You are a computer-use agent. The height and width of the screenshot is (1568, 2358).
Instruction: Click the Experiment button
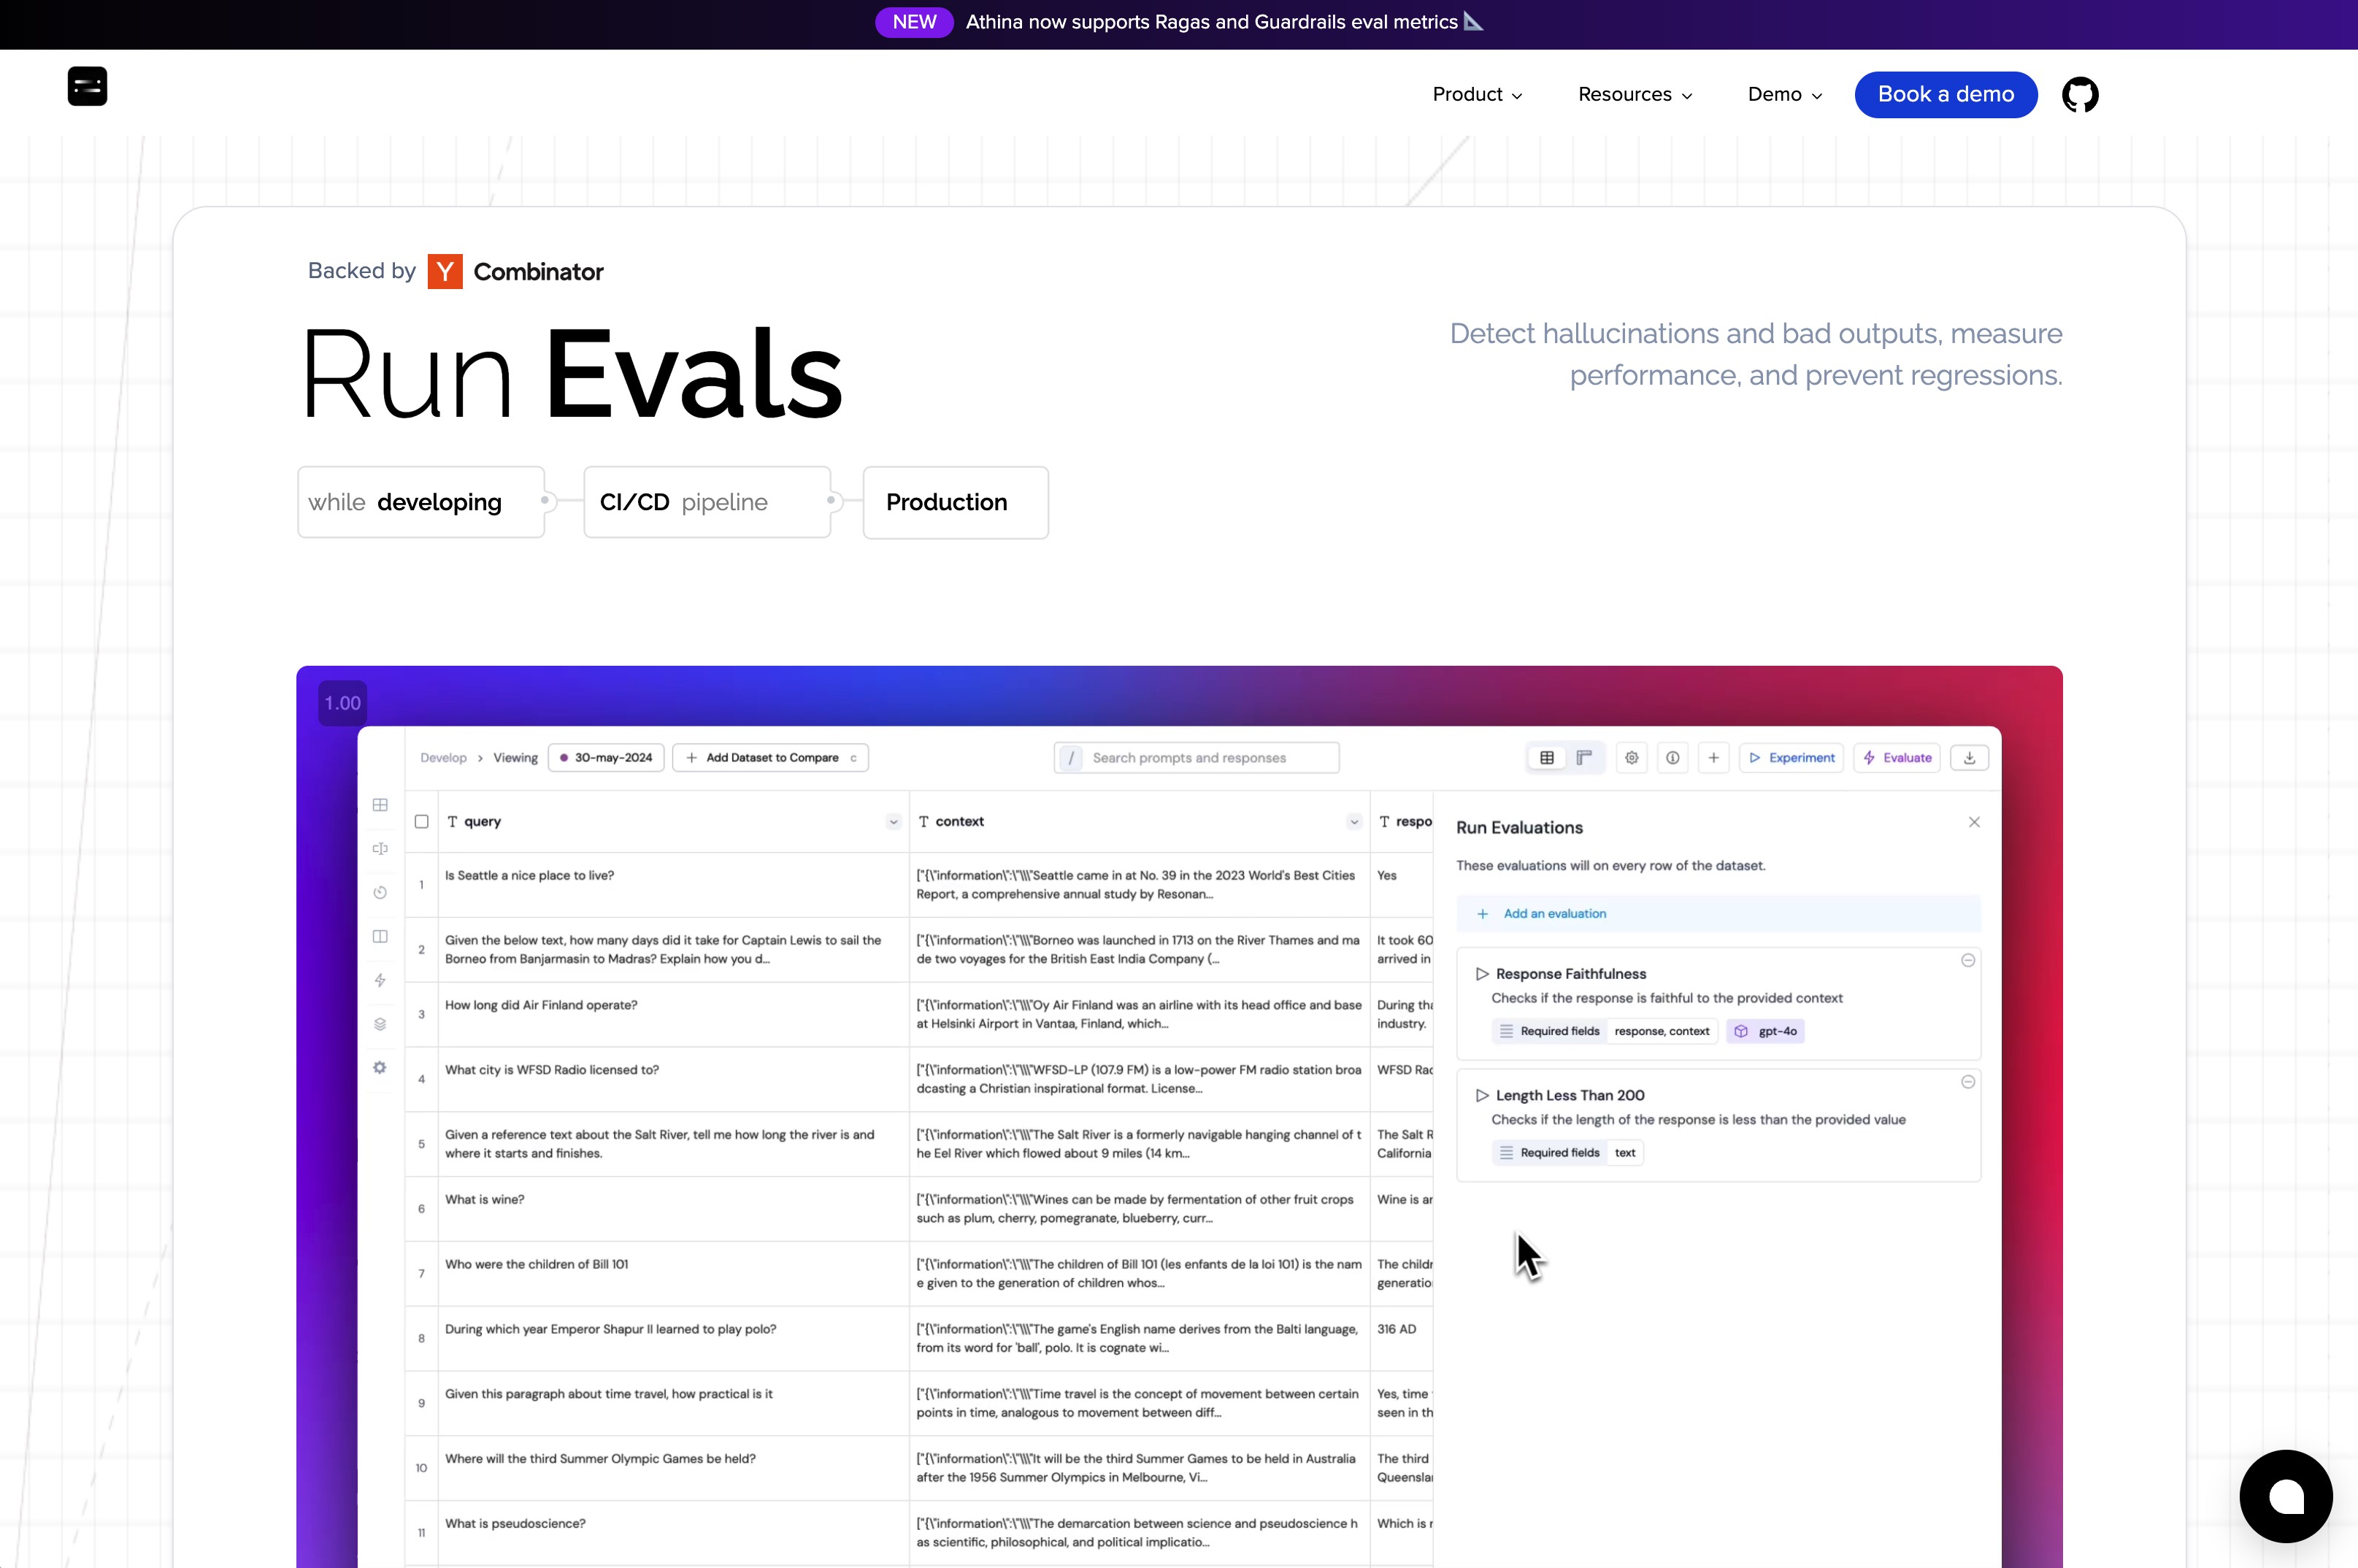pos(1792,758)
